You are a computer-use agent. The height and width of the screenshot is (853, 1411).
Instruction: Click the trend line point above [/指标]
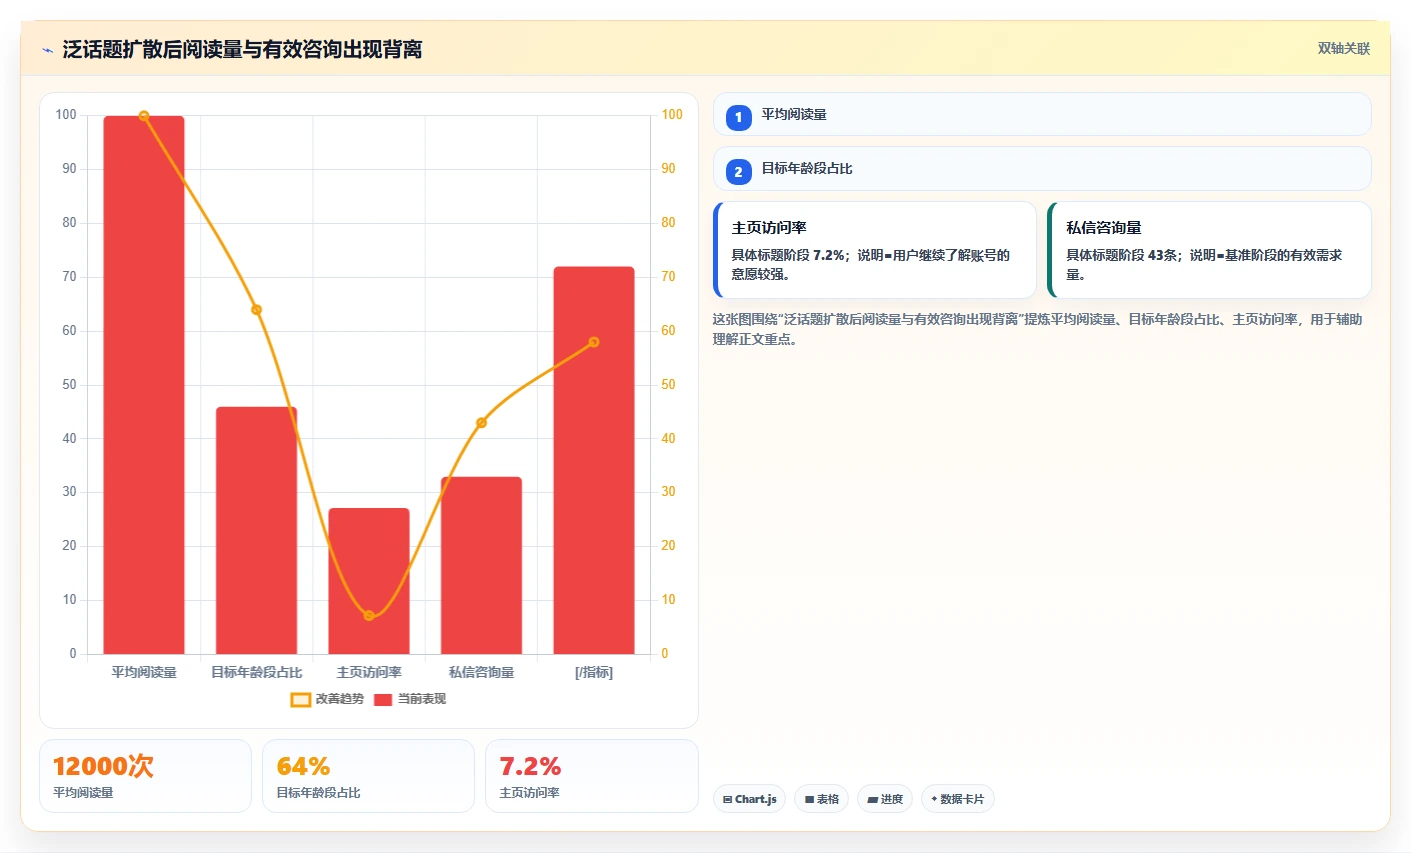pyautogui.click(x=594, y=342)
